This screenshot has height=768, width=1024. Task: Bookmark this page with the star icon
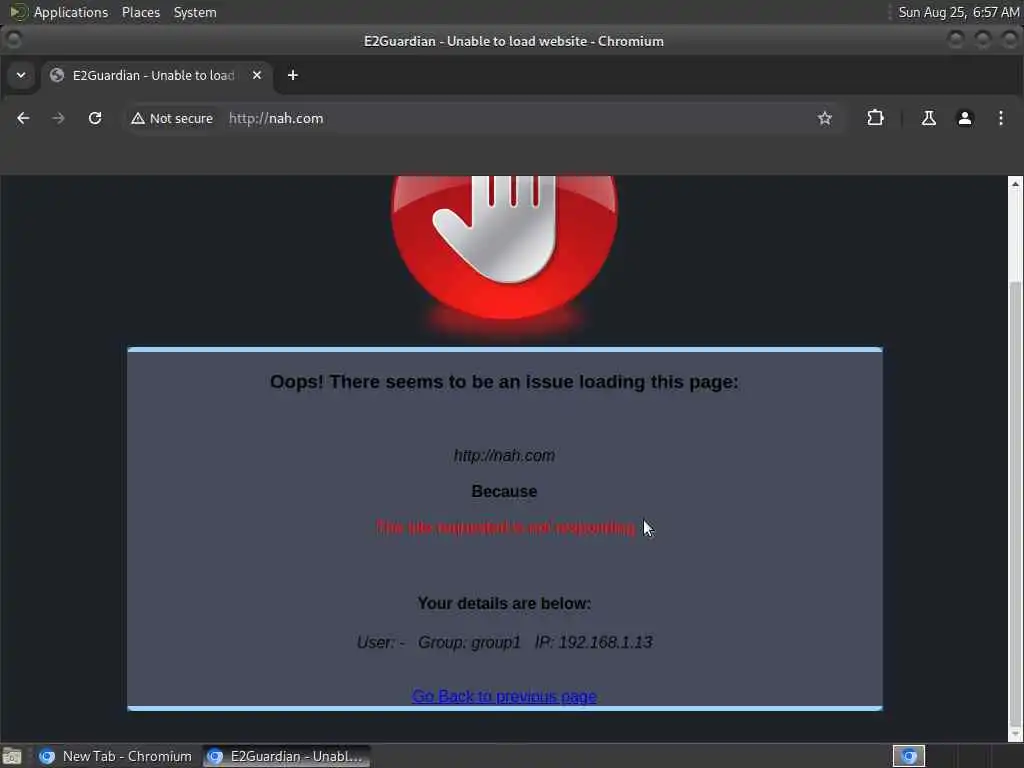pos(825,118)
